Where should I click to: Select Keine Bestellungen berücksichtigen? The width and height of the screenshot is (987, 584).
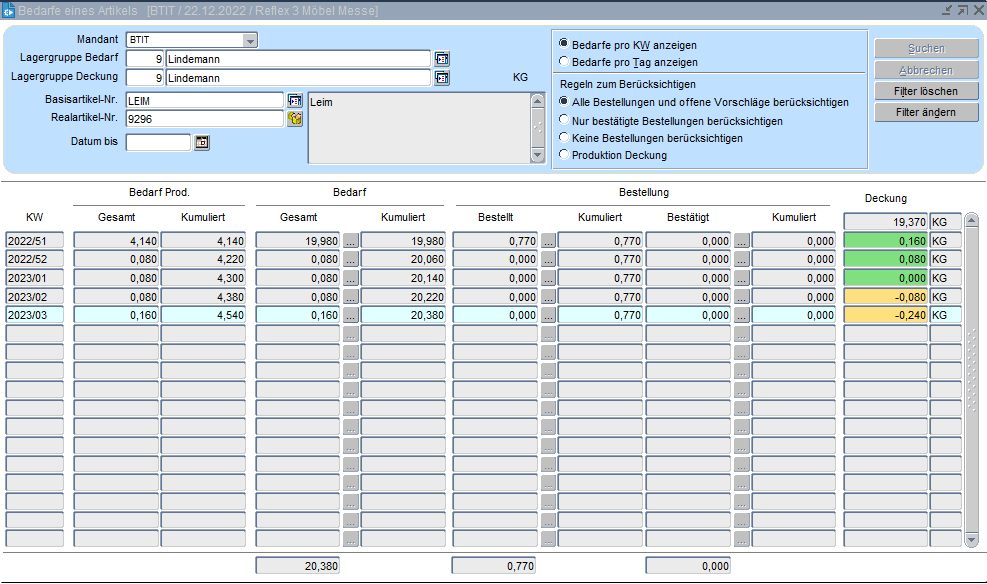(564, 138)
